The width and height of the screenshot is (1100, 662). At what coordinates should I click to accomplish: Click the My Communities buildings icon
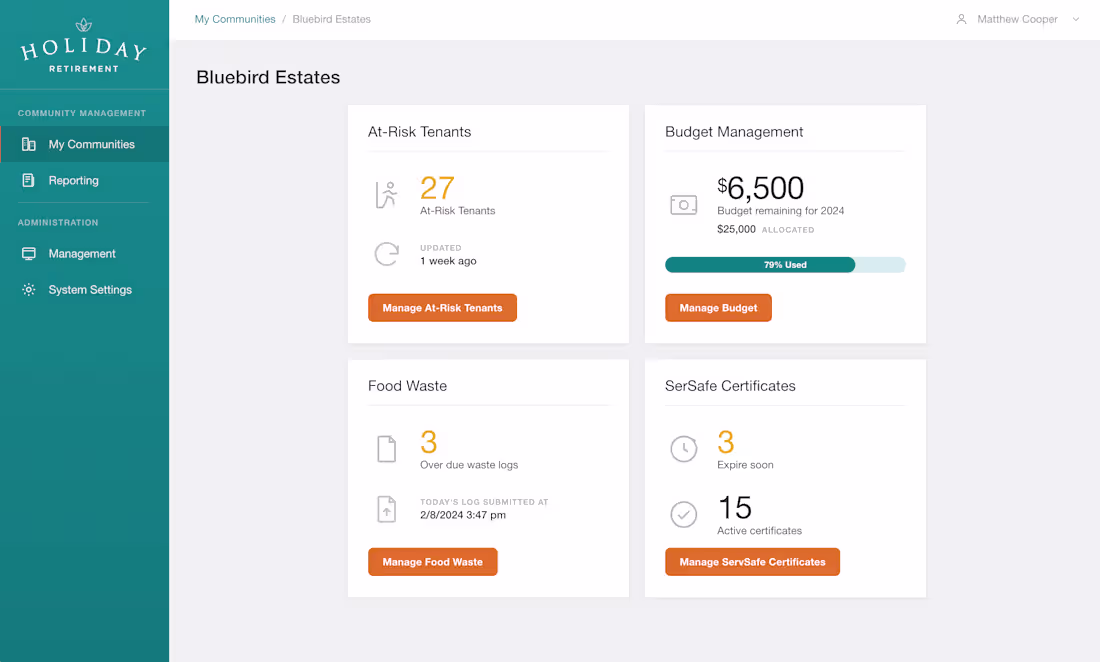coord(29,144)
